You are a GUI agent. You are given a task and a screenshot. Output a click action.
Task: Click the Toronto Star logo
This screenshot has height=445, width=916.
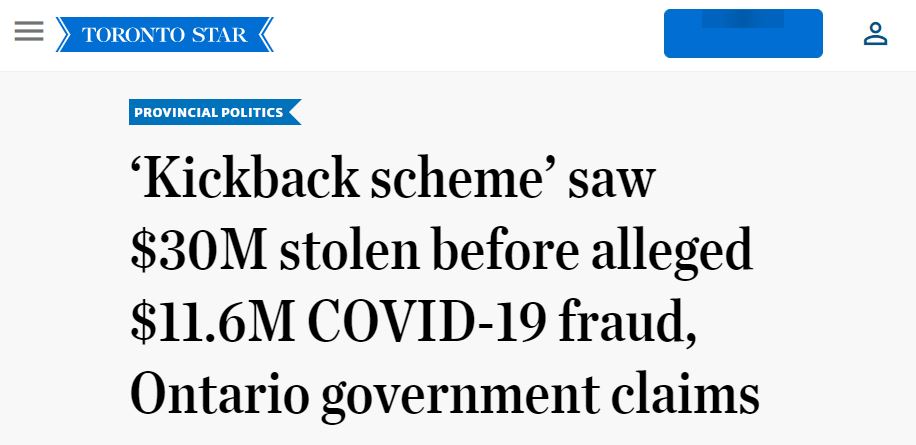[x=165, y=35]
